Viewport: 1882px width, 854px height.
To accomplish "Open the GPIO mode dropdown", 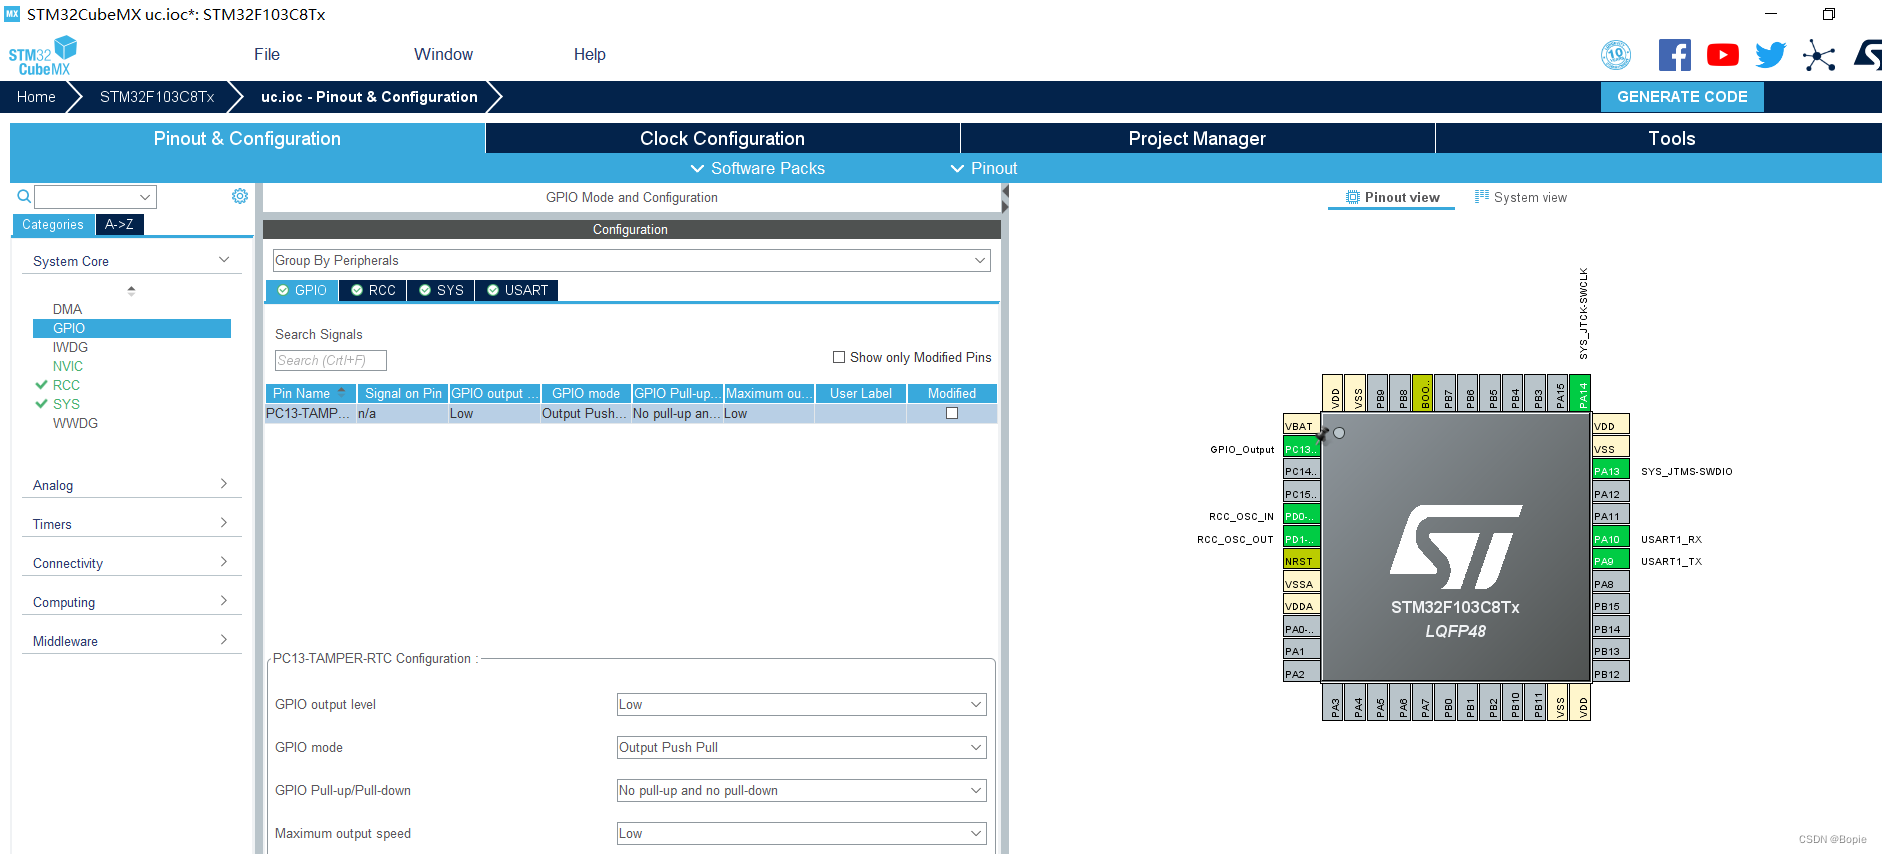I will [x=802, y=747].
